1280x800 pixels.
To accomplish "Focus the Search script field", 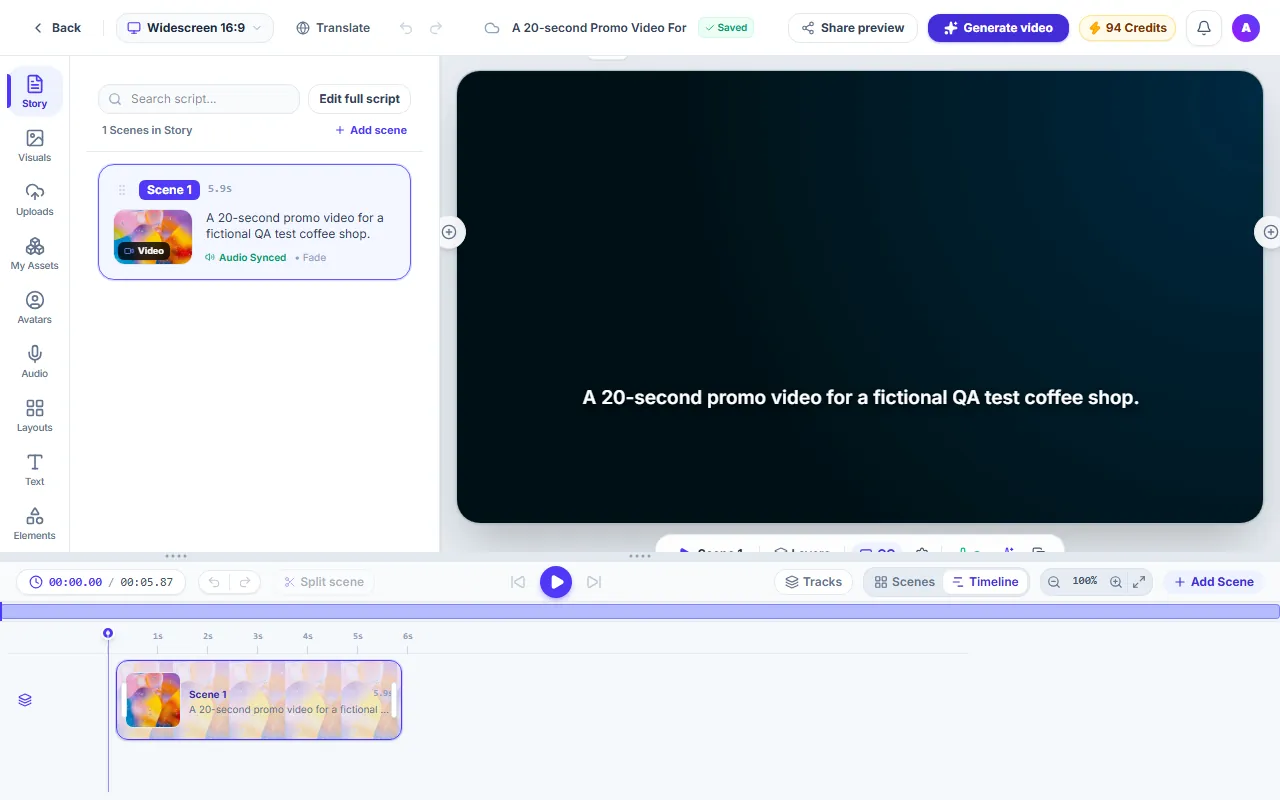I will tap(199, 99).
